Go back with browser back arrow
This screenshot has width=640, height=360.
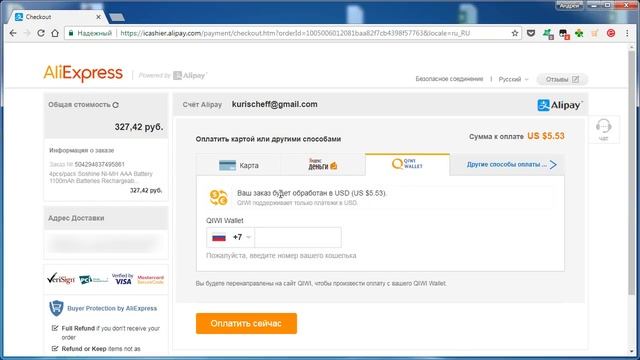click(13, 33)
